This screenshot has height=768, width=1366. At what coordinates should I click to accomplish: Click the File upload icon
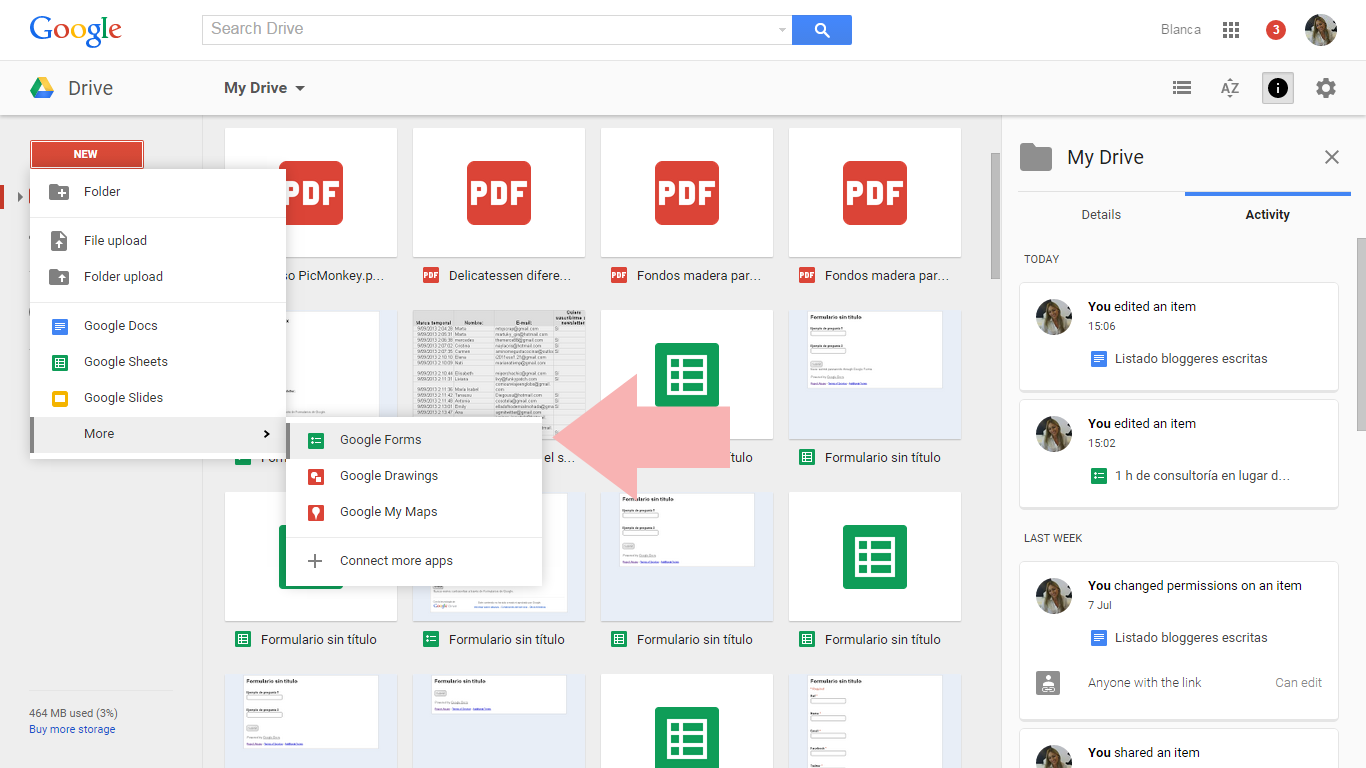point(60,241)
